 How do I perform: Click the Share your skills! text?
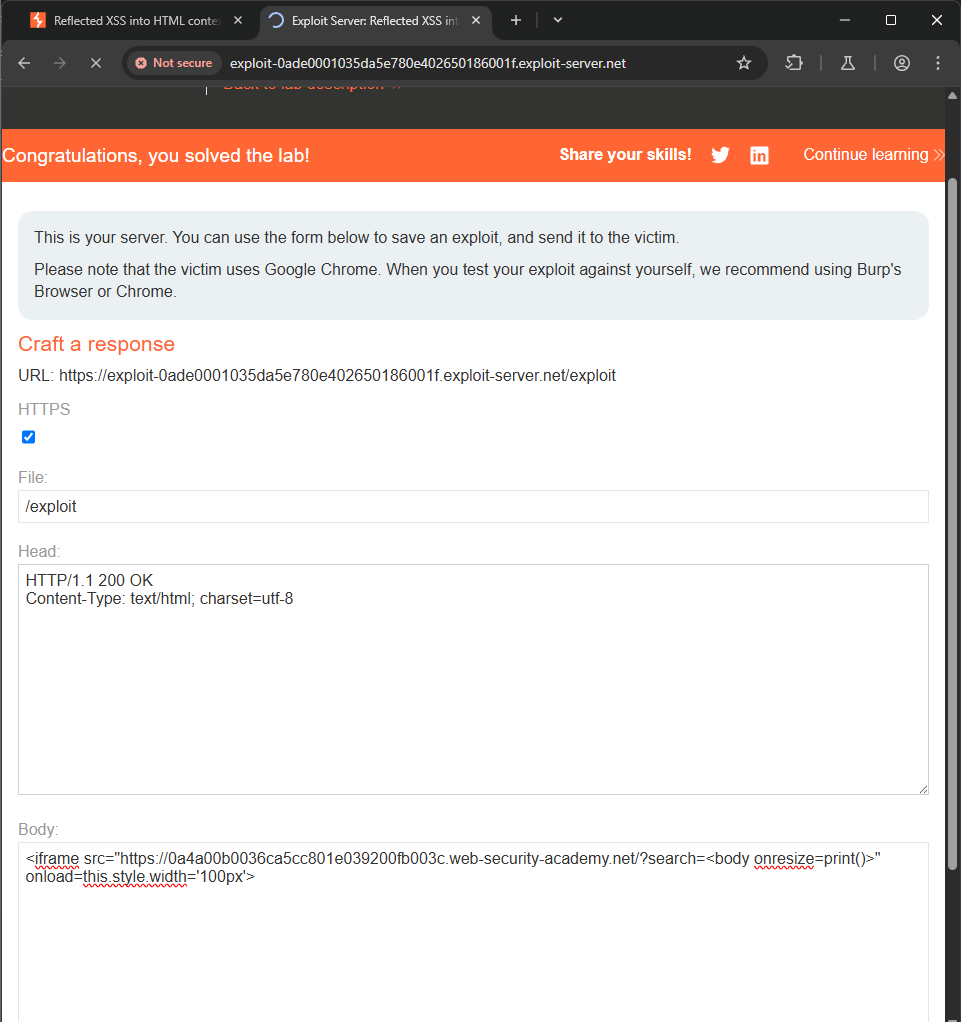click(625, 154)
